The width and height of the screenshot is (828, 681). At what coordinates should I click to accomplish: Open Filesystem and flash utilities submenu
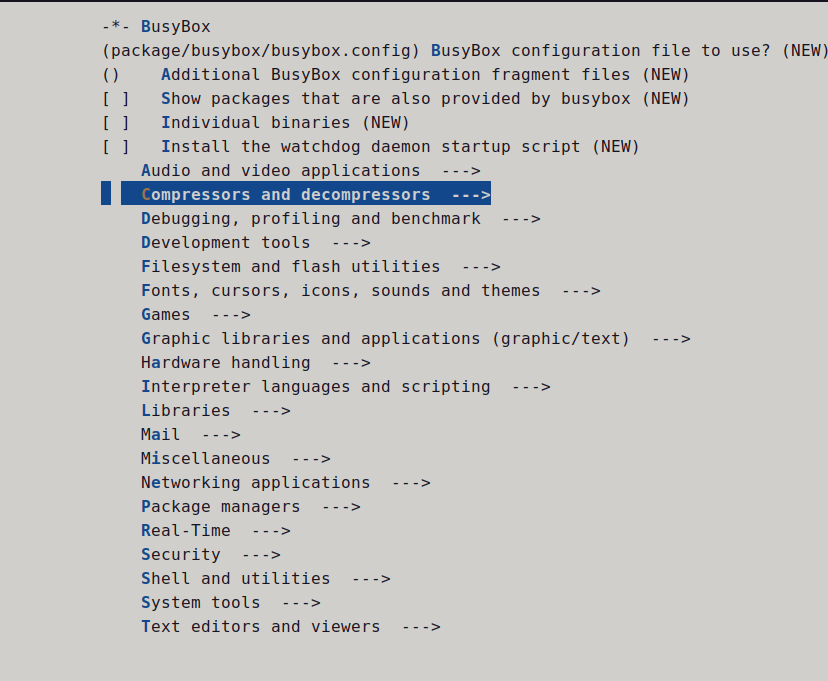click(321, 267)
